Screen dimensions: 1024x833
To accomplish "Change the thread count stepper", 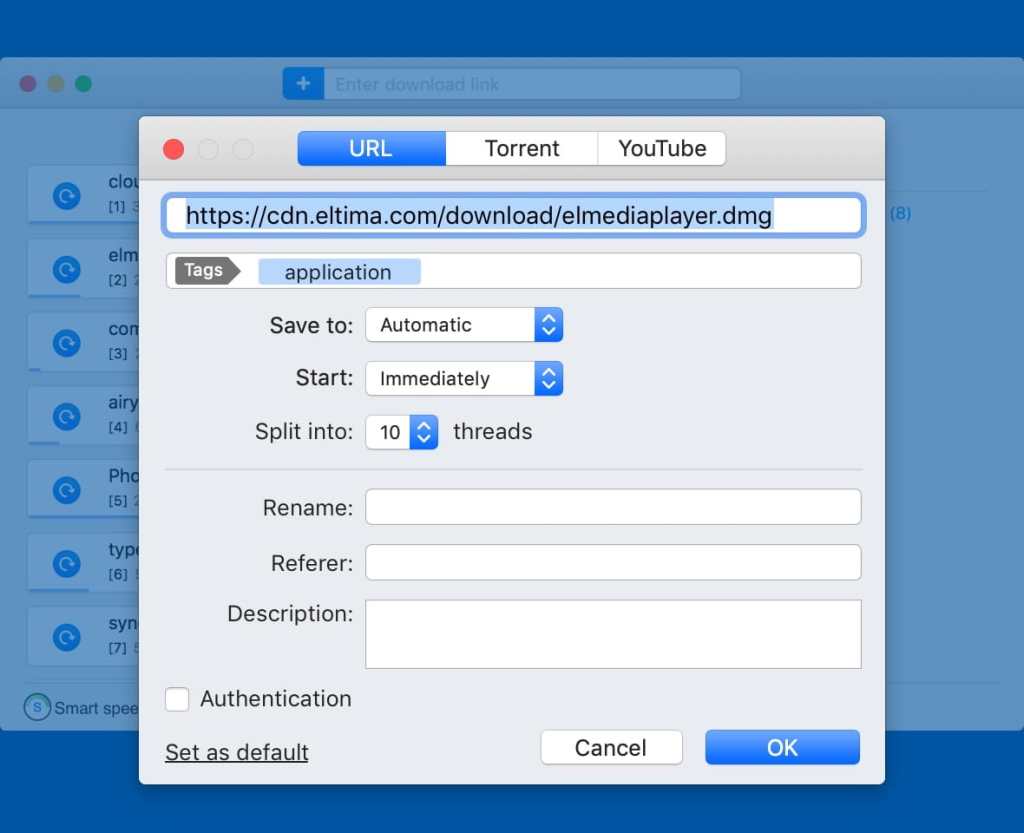I will [424, 432].
